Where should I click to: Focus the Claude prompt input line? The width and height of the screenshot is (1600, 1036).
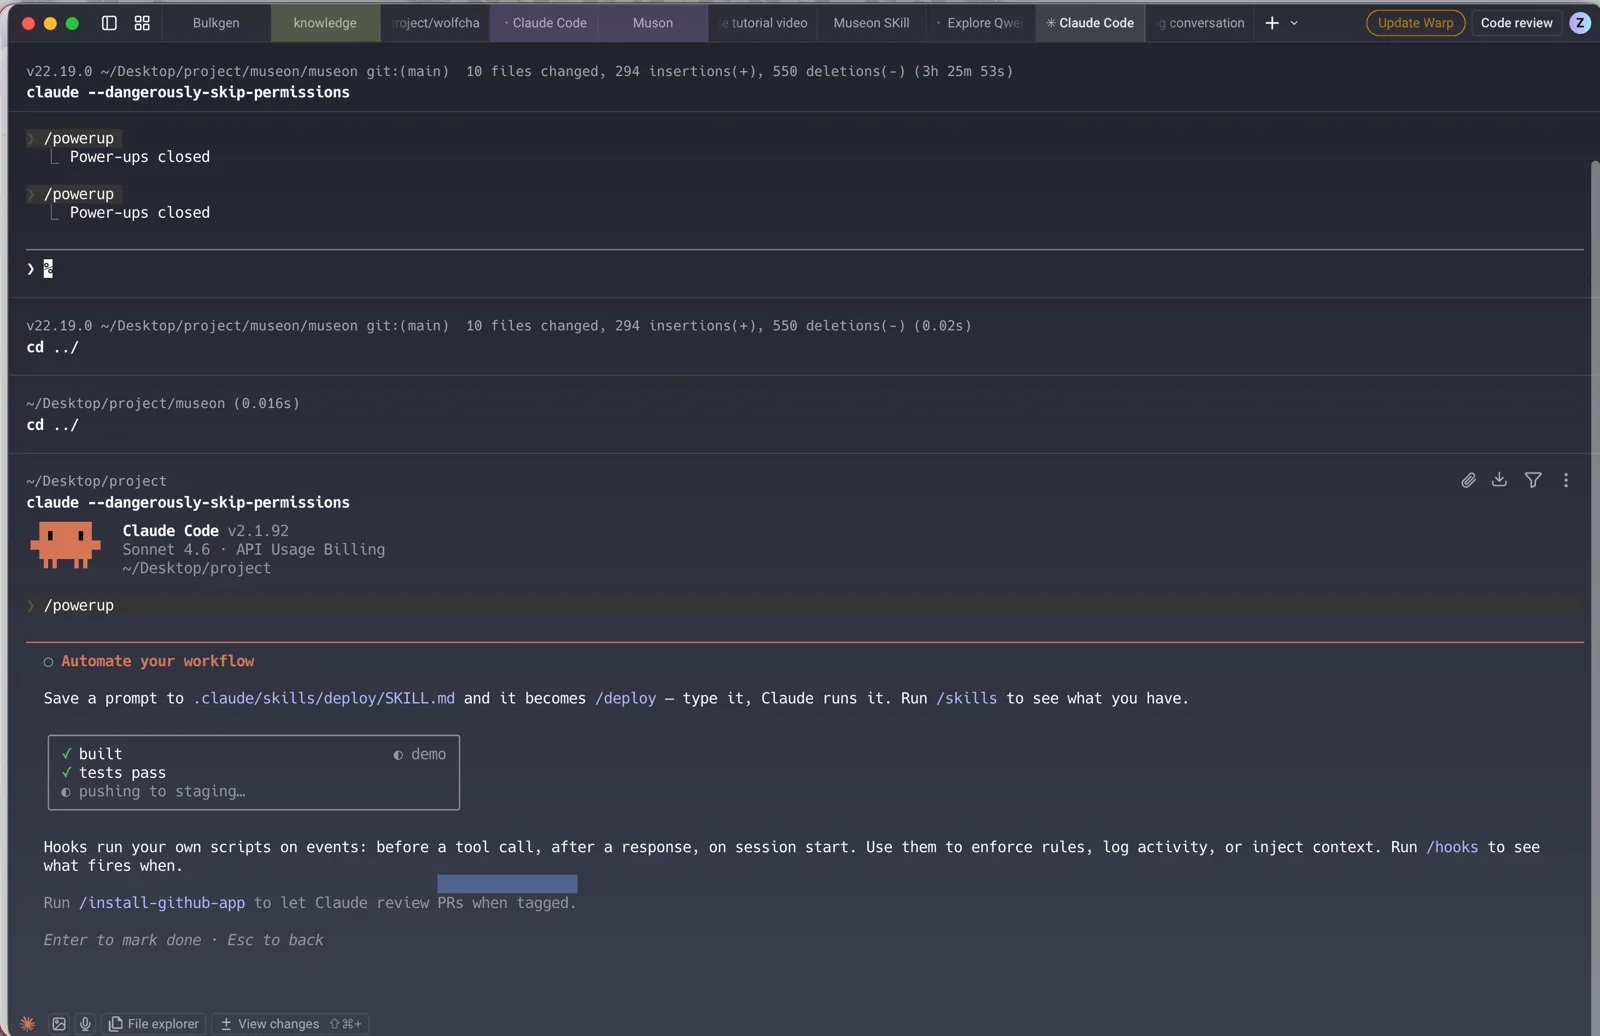coord(805,269)
